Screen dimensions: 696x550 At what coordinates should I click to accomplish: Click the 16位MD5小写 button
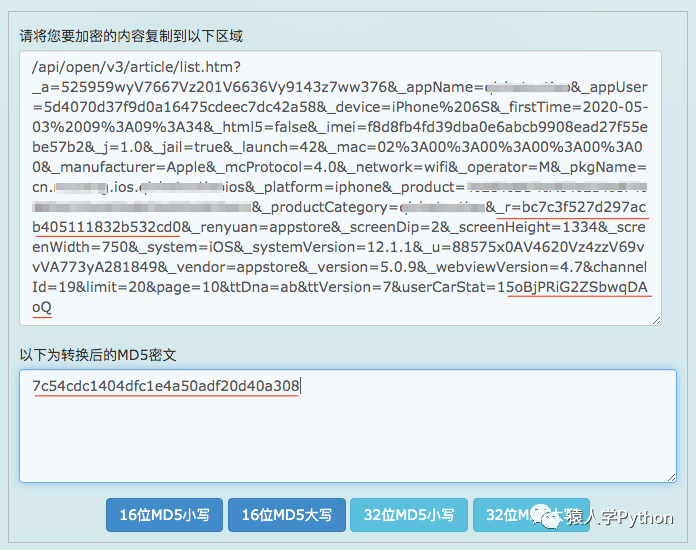pyautogui.click(x=164, y=515)
